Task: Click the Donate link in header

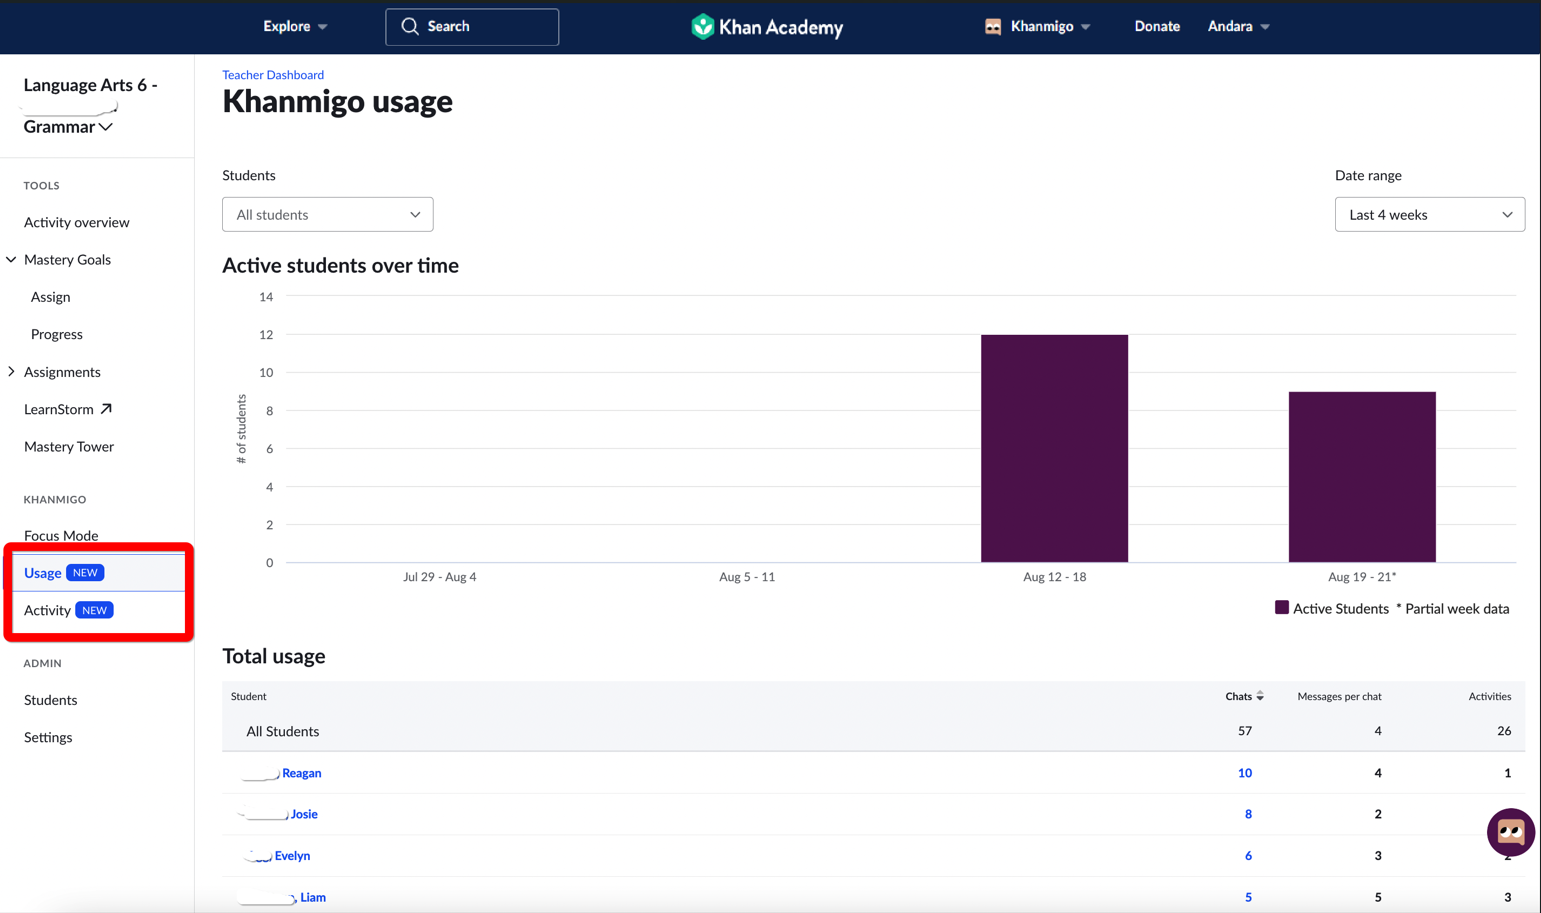Action: click(1157, 27)
